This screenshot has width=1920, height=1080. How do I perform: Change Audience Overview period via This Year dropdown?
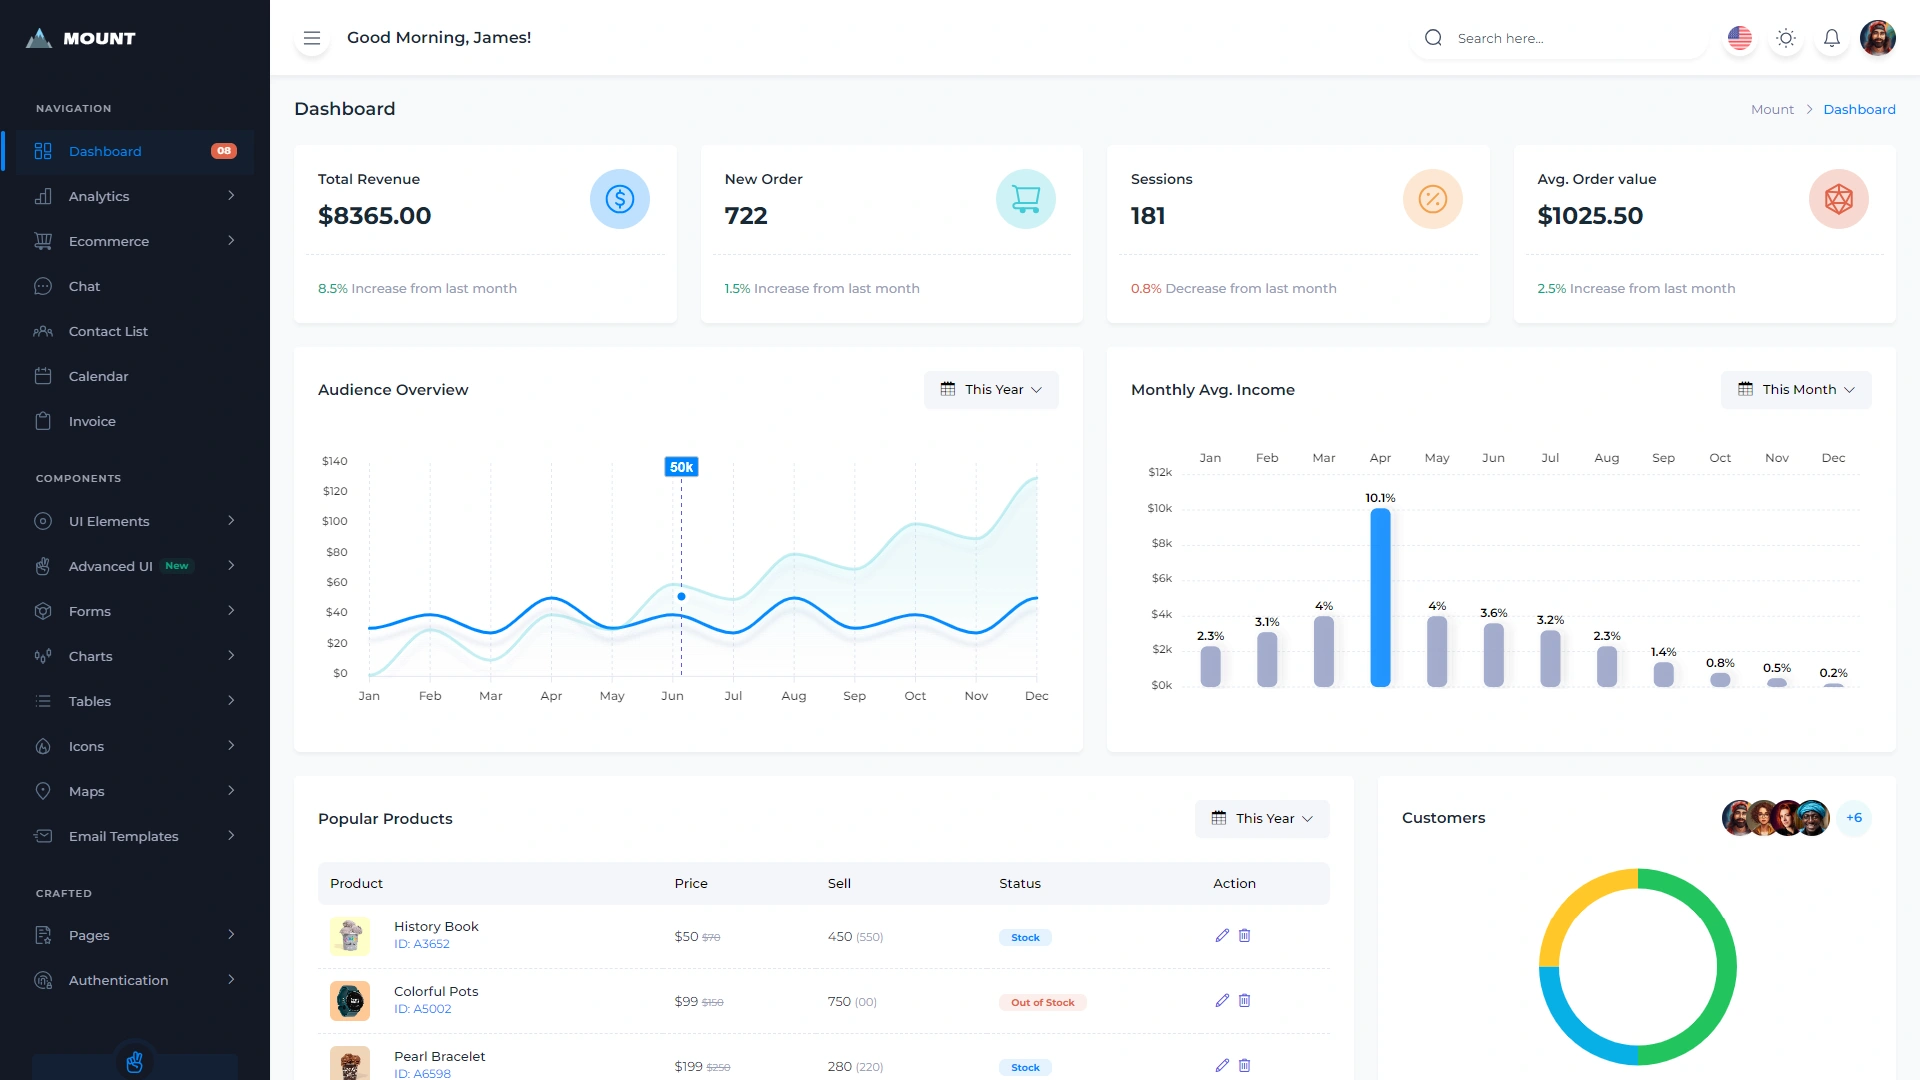pyautogui.click(x=991, y=389)
